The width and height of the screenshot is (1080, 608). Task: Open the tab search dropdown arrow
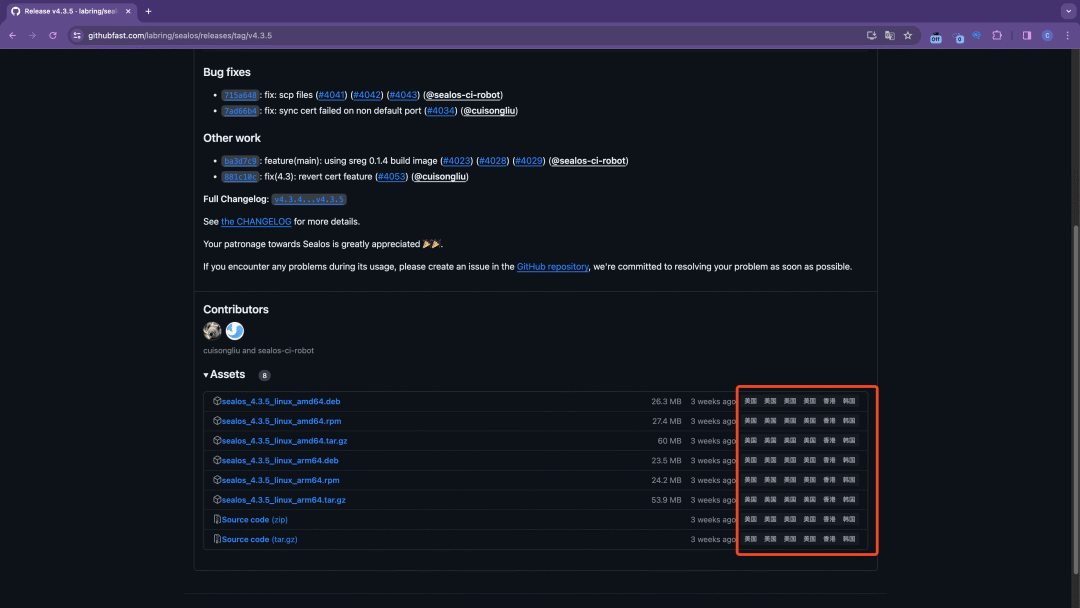coord(1068,11)
